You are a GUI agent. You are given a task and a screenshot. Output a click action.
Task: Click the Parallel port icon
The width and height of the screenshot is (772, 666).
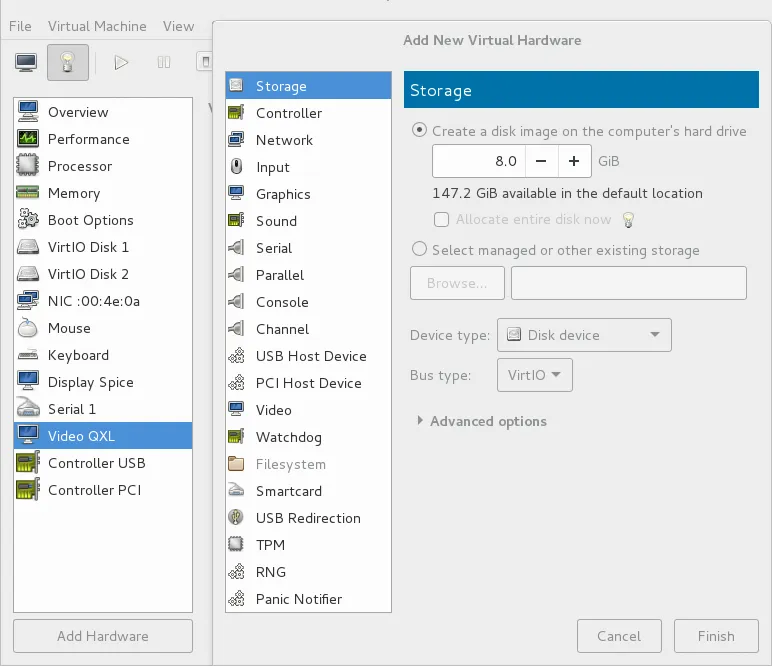236,275
